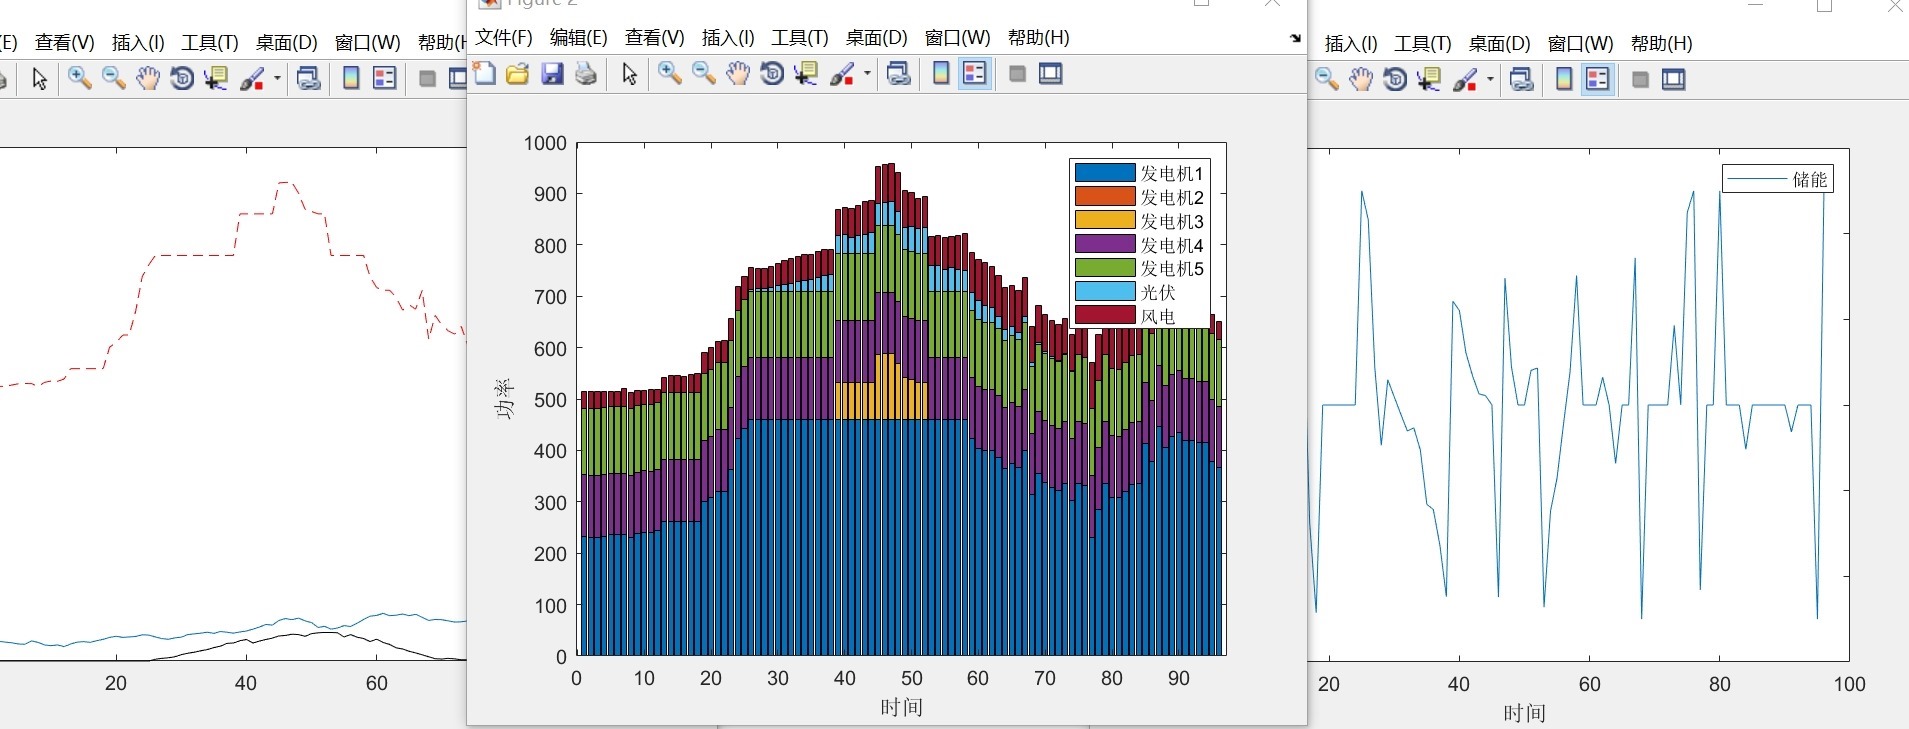The image size is (1909, 729).
Task: Select Brush tool in the left figure window
Action: 253,78
